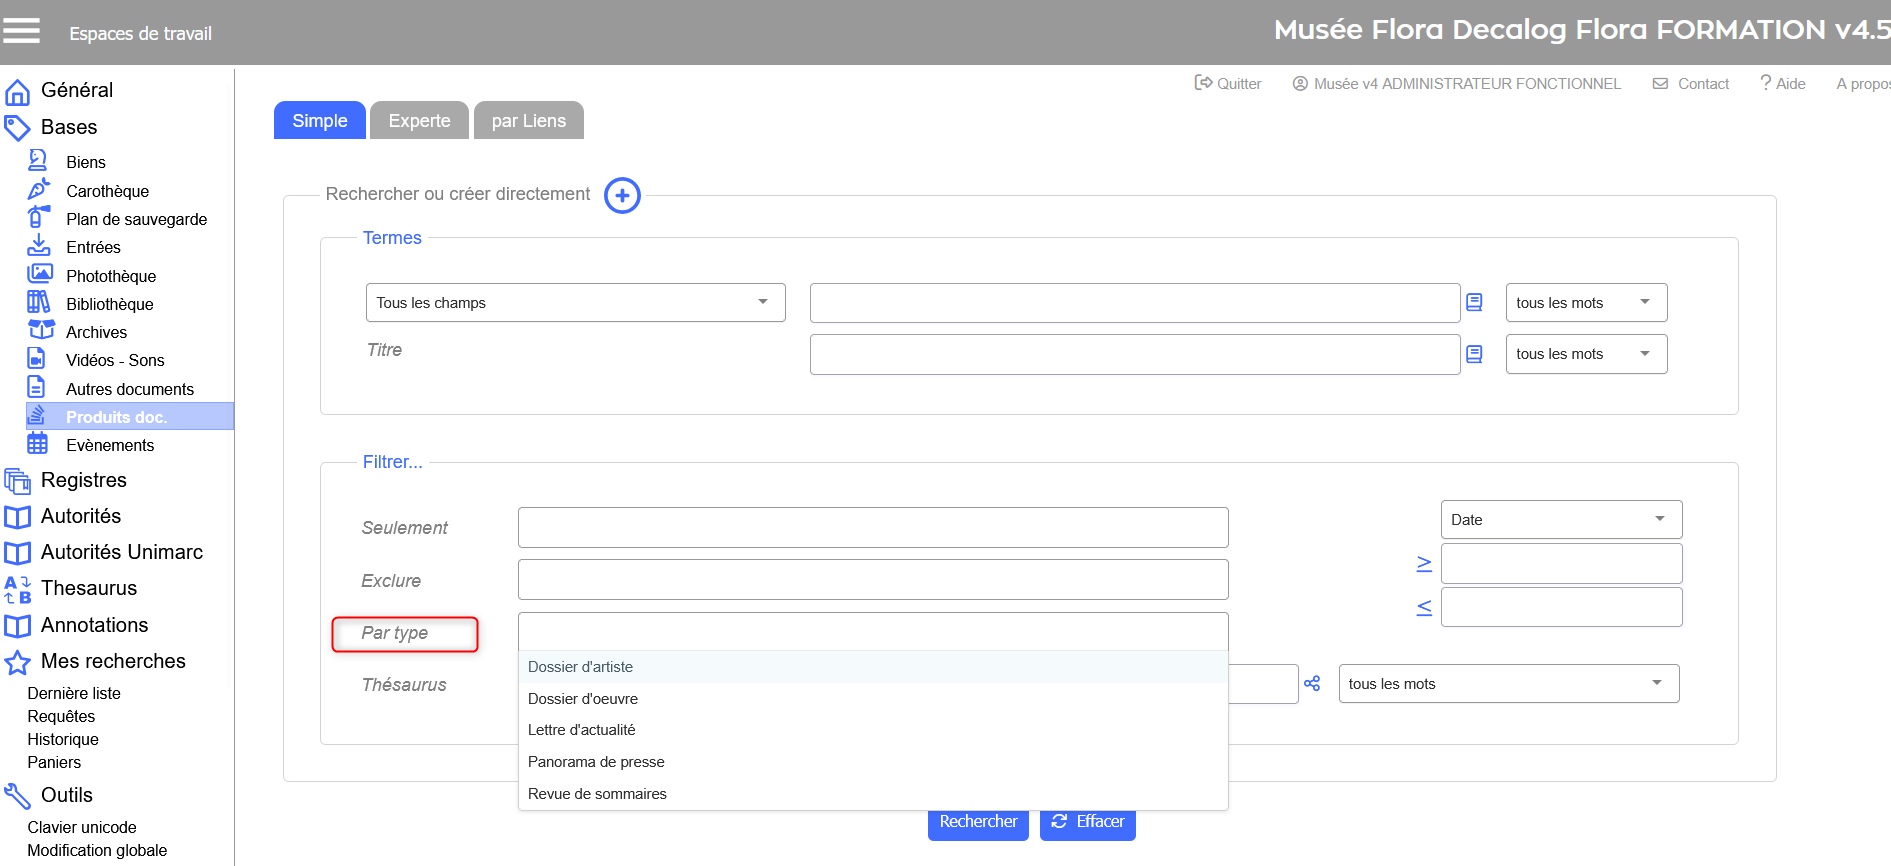Click the Rechercher button
The image size is (1891, 866).
(x=977, y=822)
